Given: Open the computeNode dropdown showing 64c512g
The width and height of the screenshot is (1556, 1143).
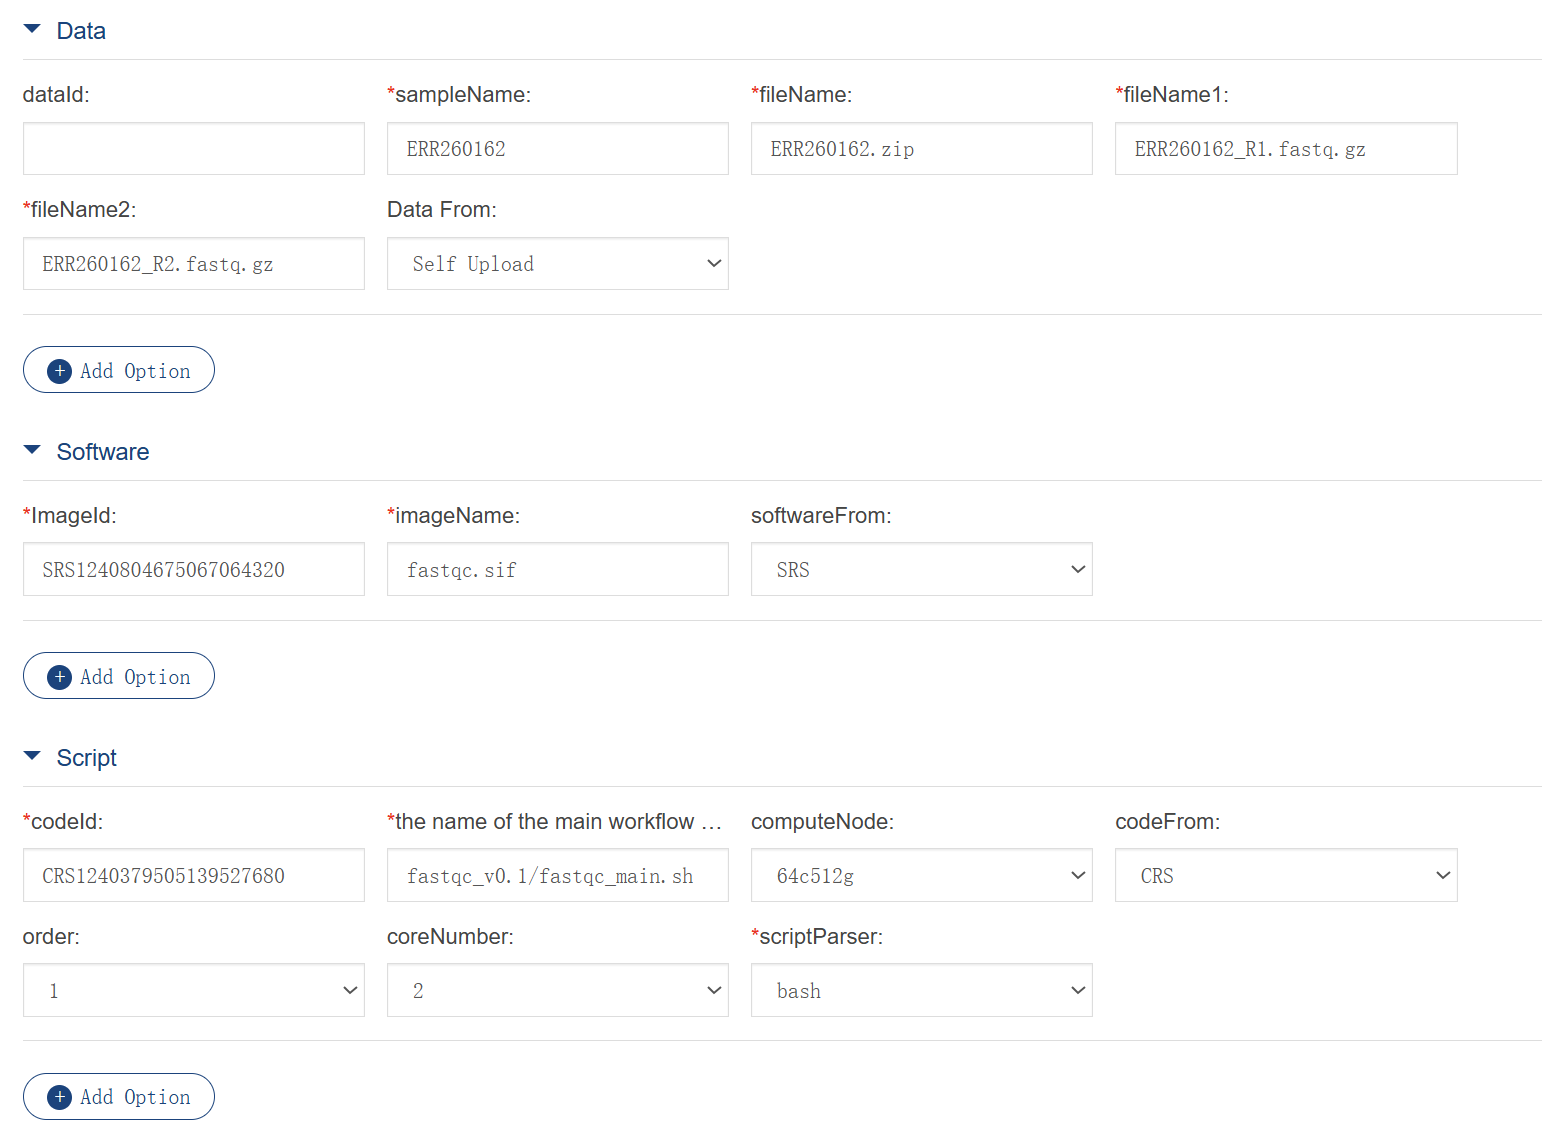Looking at the screenshot, I should (x=922, y=876).
